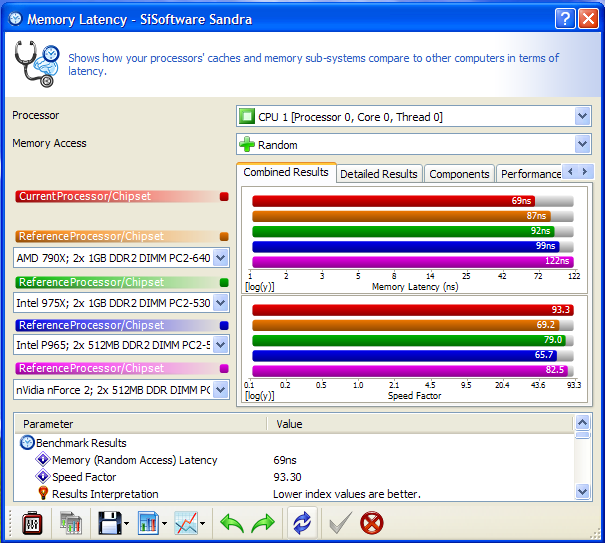This screenshot has width=605, height=543.
Task: Click the green 79.0 speed factor bar
Action: pyautogui.click(x=409, y=340)
